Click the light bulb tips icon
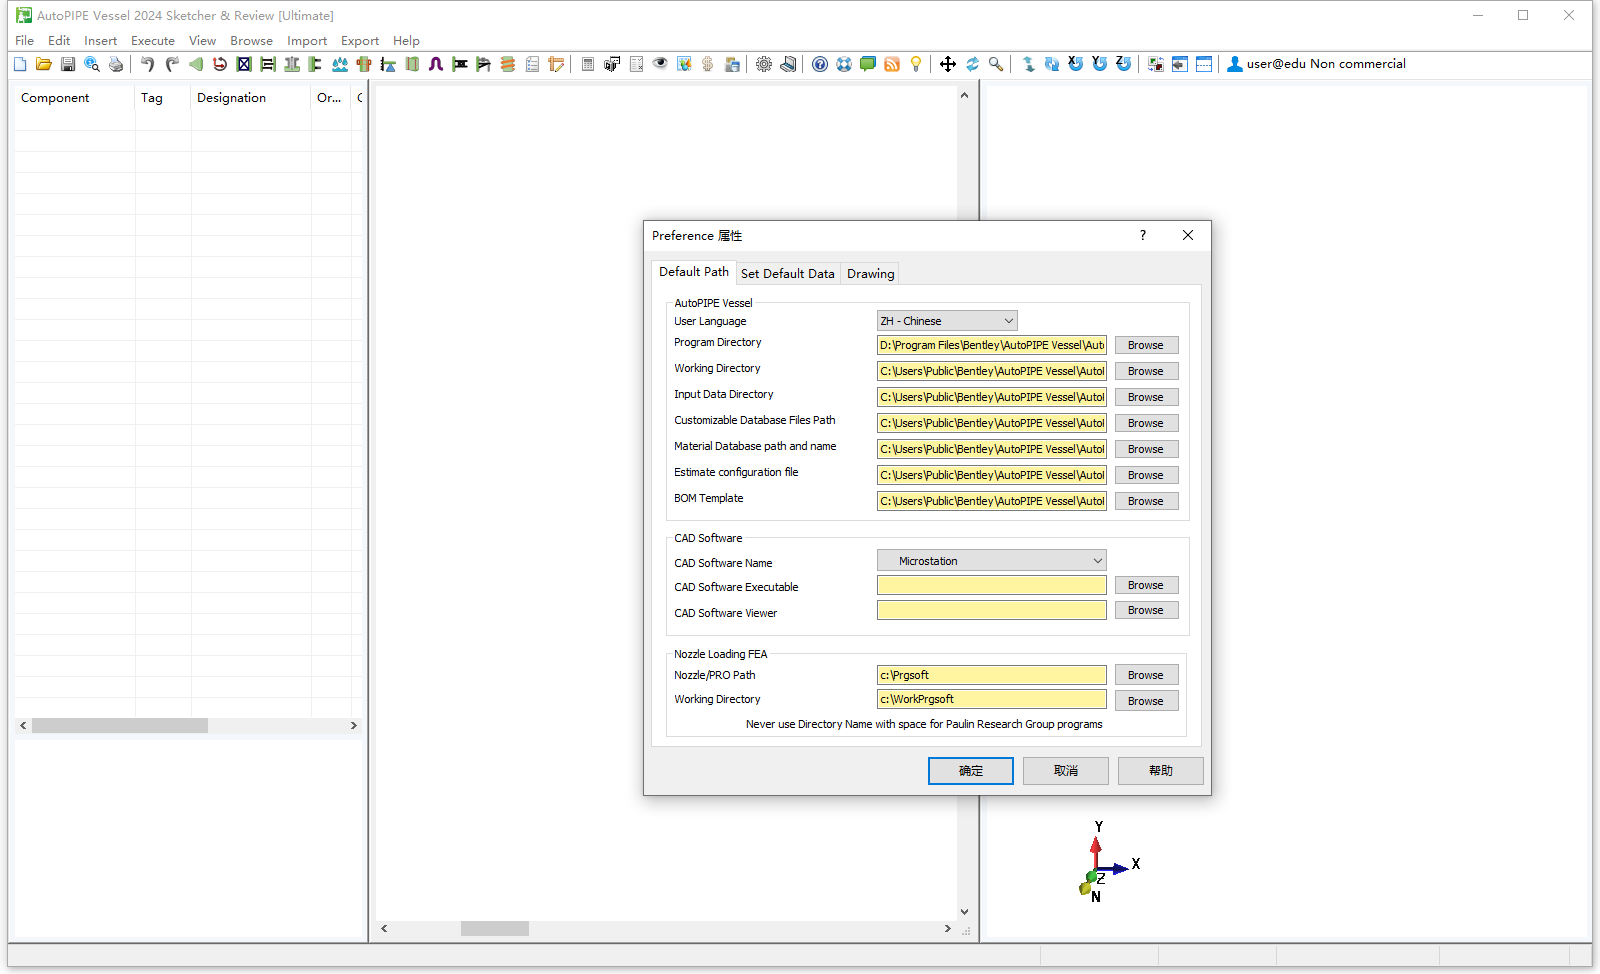The image size is (1600, 974). click(916, 64)
